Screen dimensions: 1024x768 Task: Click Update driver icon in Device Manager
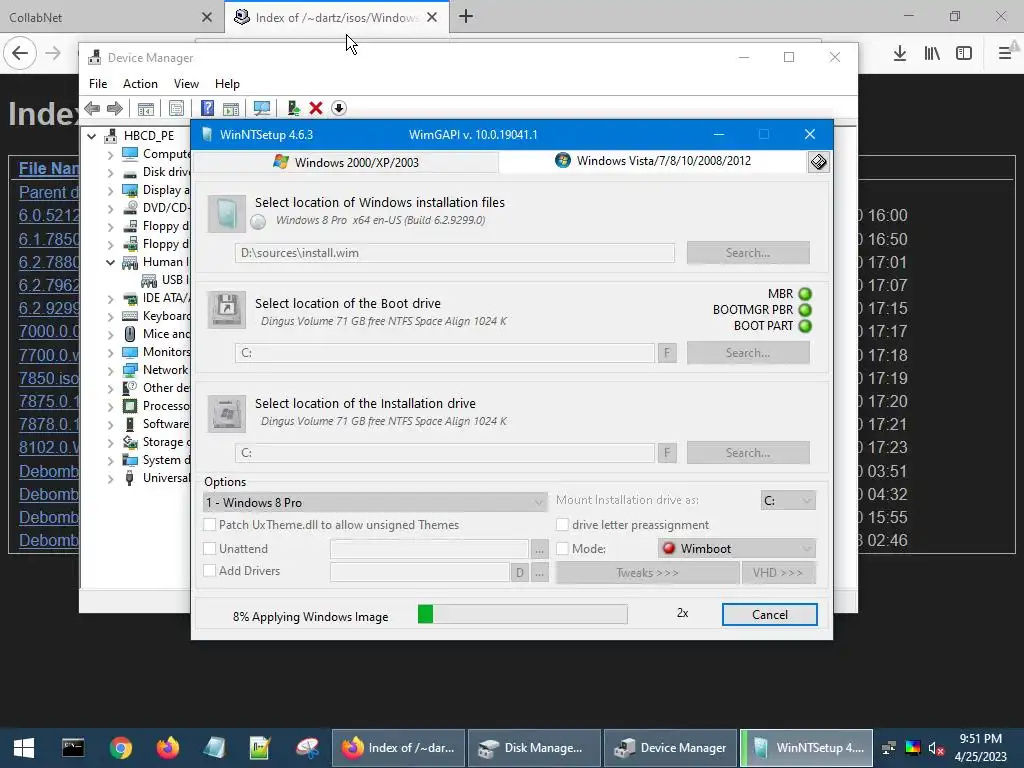(293, 108)
